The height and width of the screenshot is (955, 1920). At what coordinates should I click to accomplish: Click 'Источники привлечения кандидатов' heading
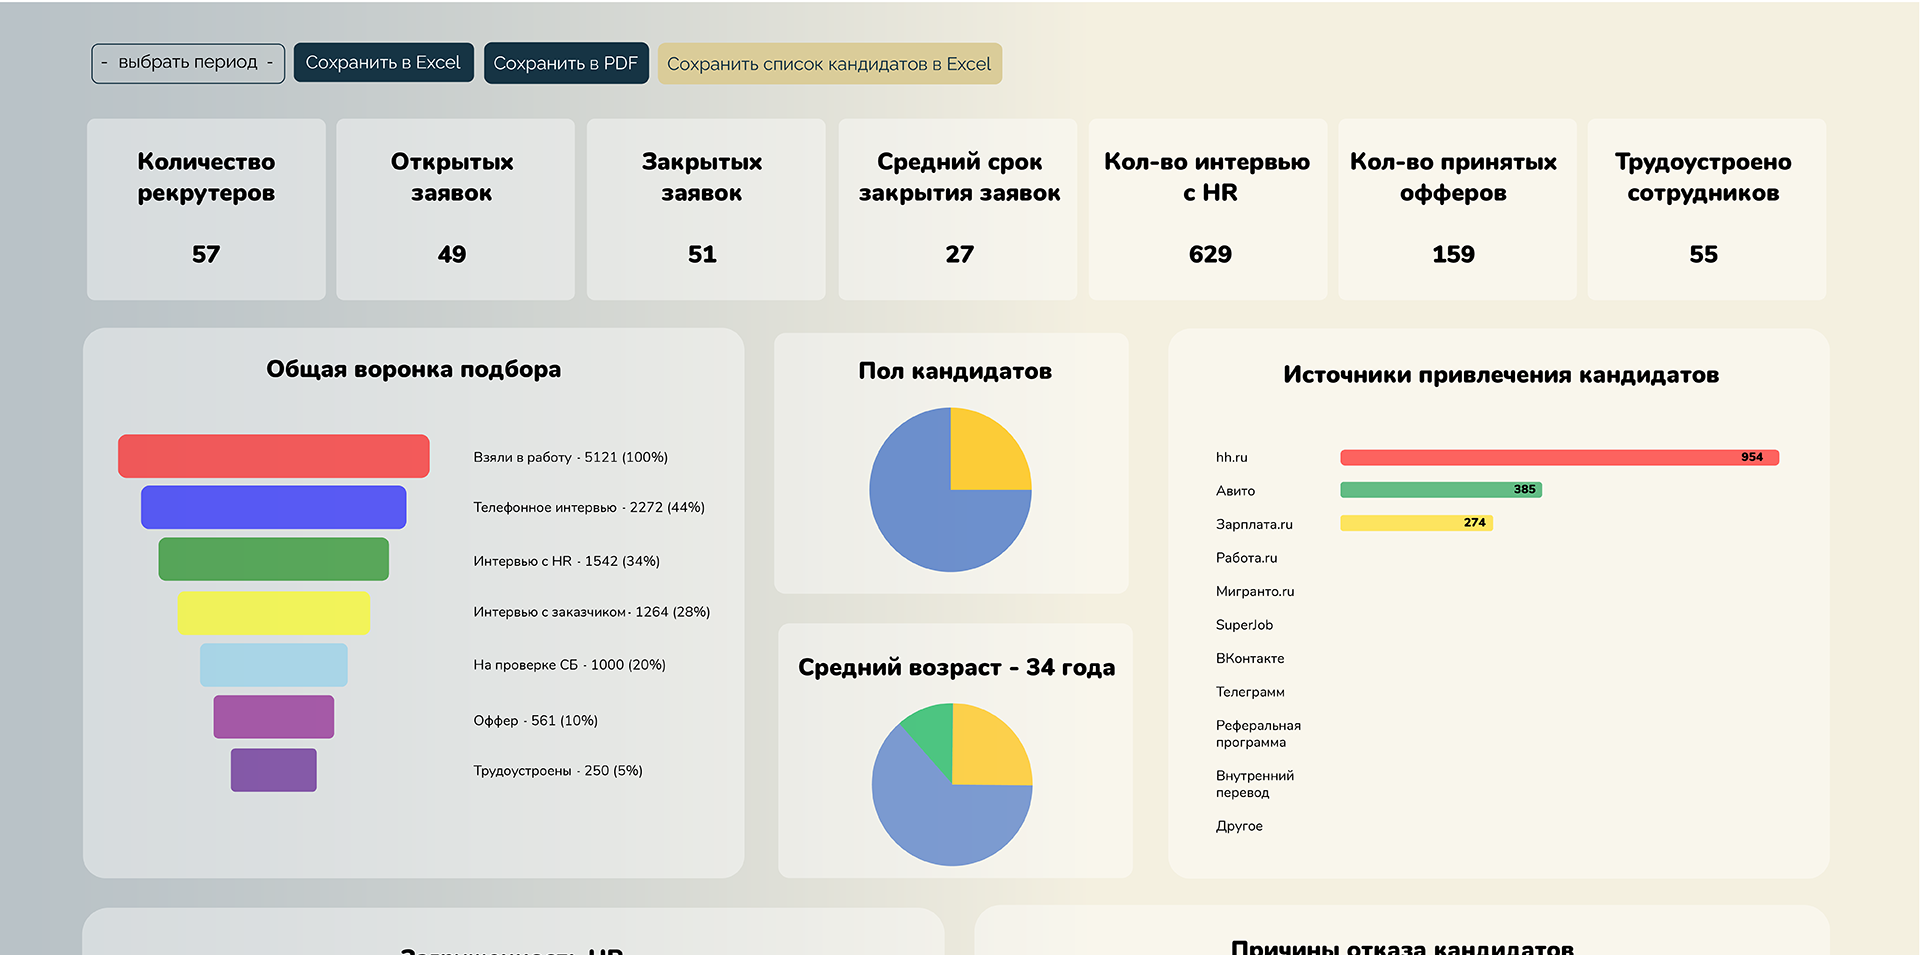tap(1501, 375)
